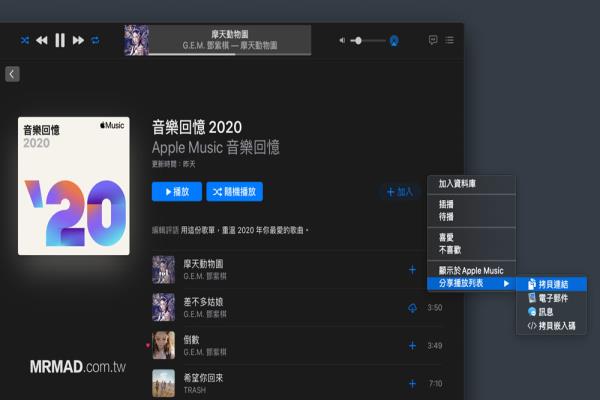
Task: Toggle shuffle playback icon
Action: tap(25, 40)
